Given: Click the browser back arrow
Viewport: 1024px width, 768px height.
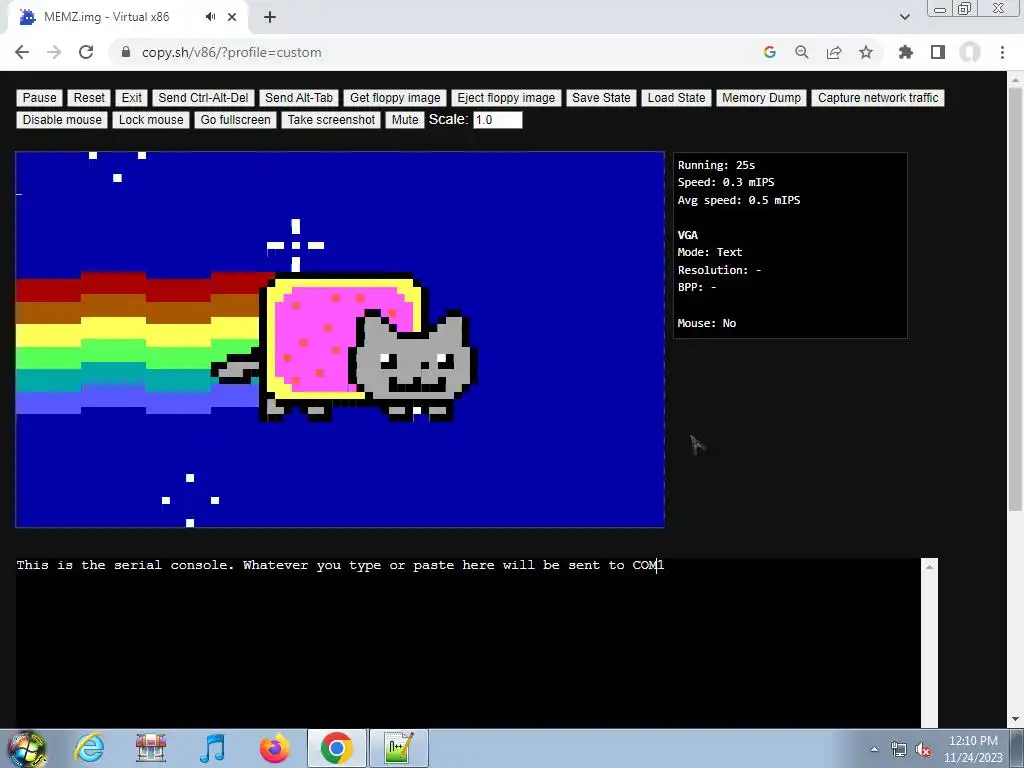Looking at the screenshot, I should (x=22, y=52).
